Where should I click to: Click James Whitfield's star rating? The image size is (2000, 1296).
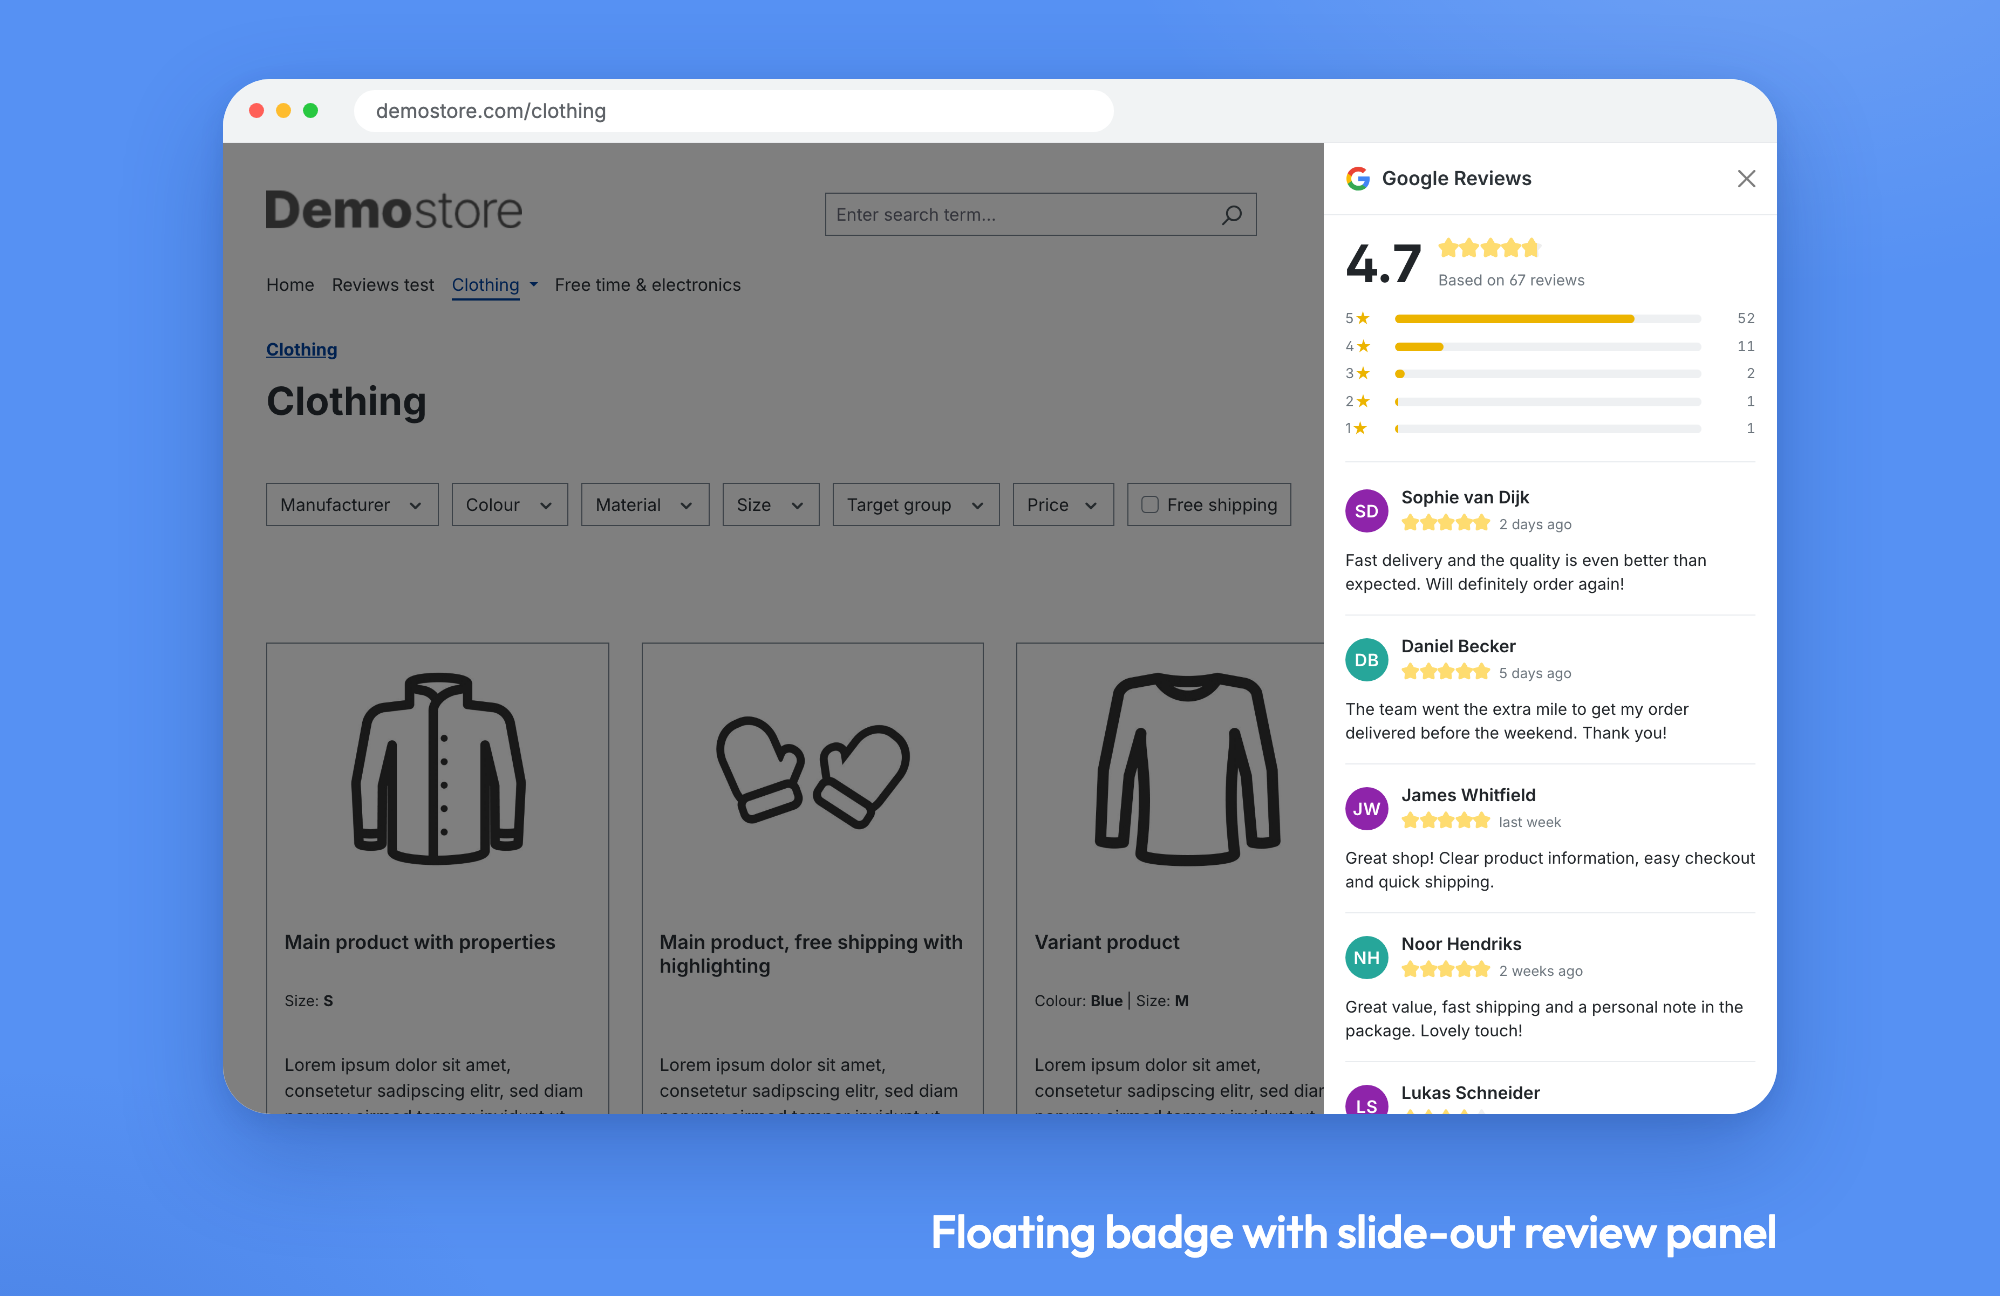point(1445,821)
